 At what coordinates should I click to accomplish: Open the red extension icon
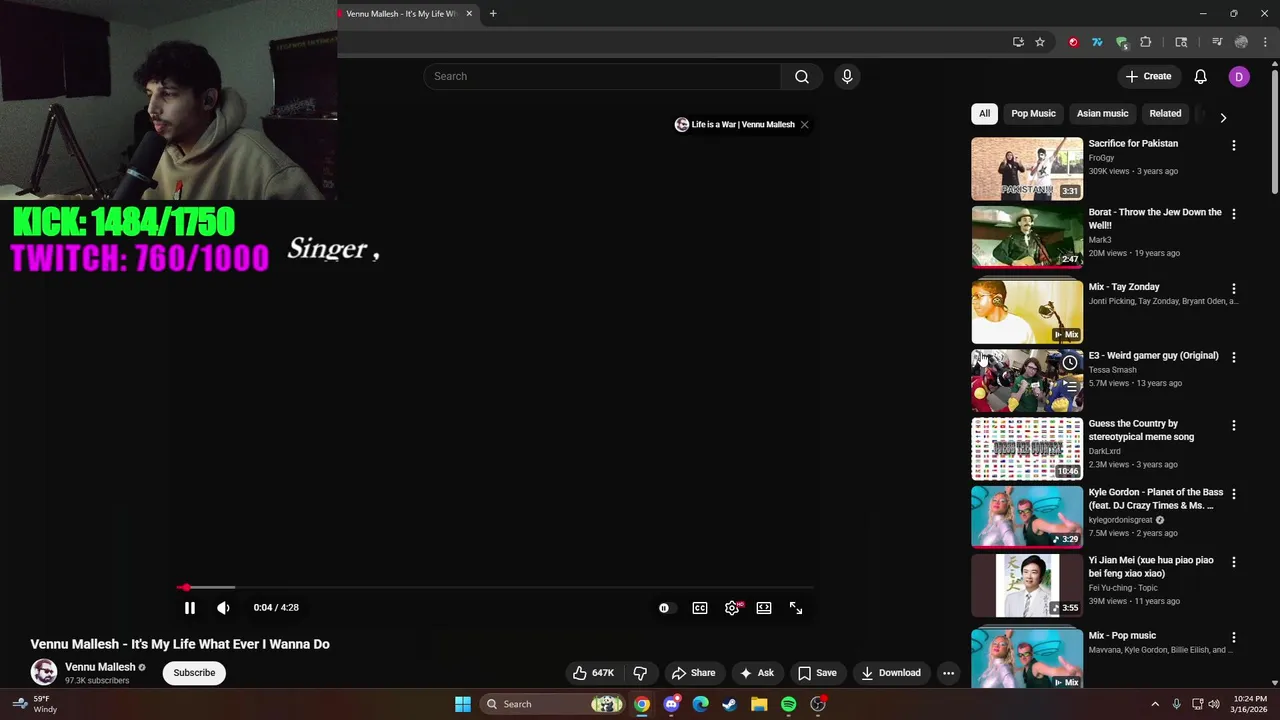pyautogui.click(x=1073, y=42)
